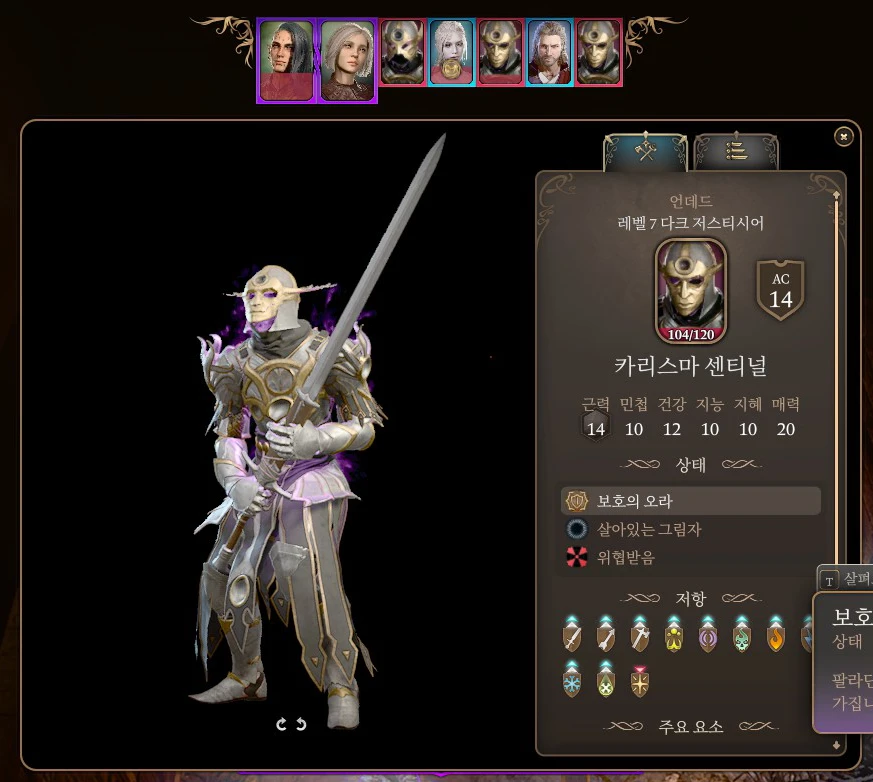Select the white-haired elf portrait with gold medallion
This screenshot has width=873, height=782.
click(452, 52)
